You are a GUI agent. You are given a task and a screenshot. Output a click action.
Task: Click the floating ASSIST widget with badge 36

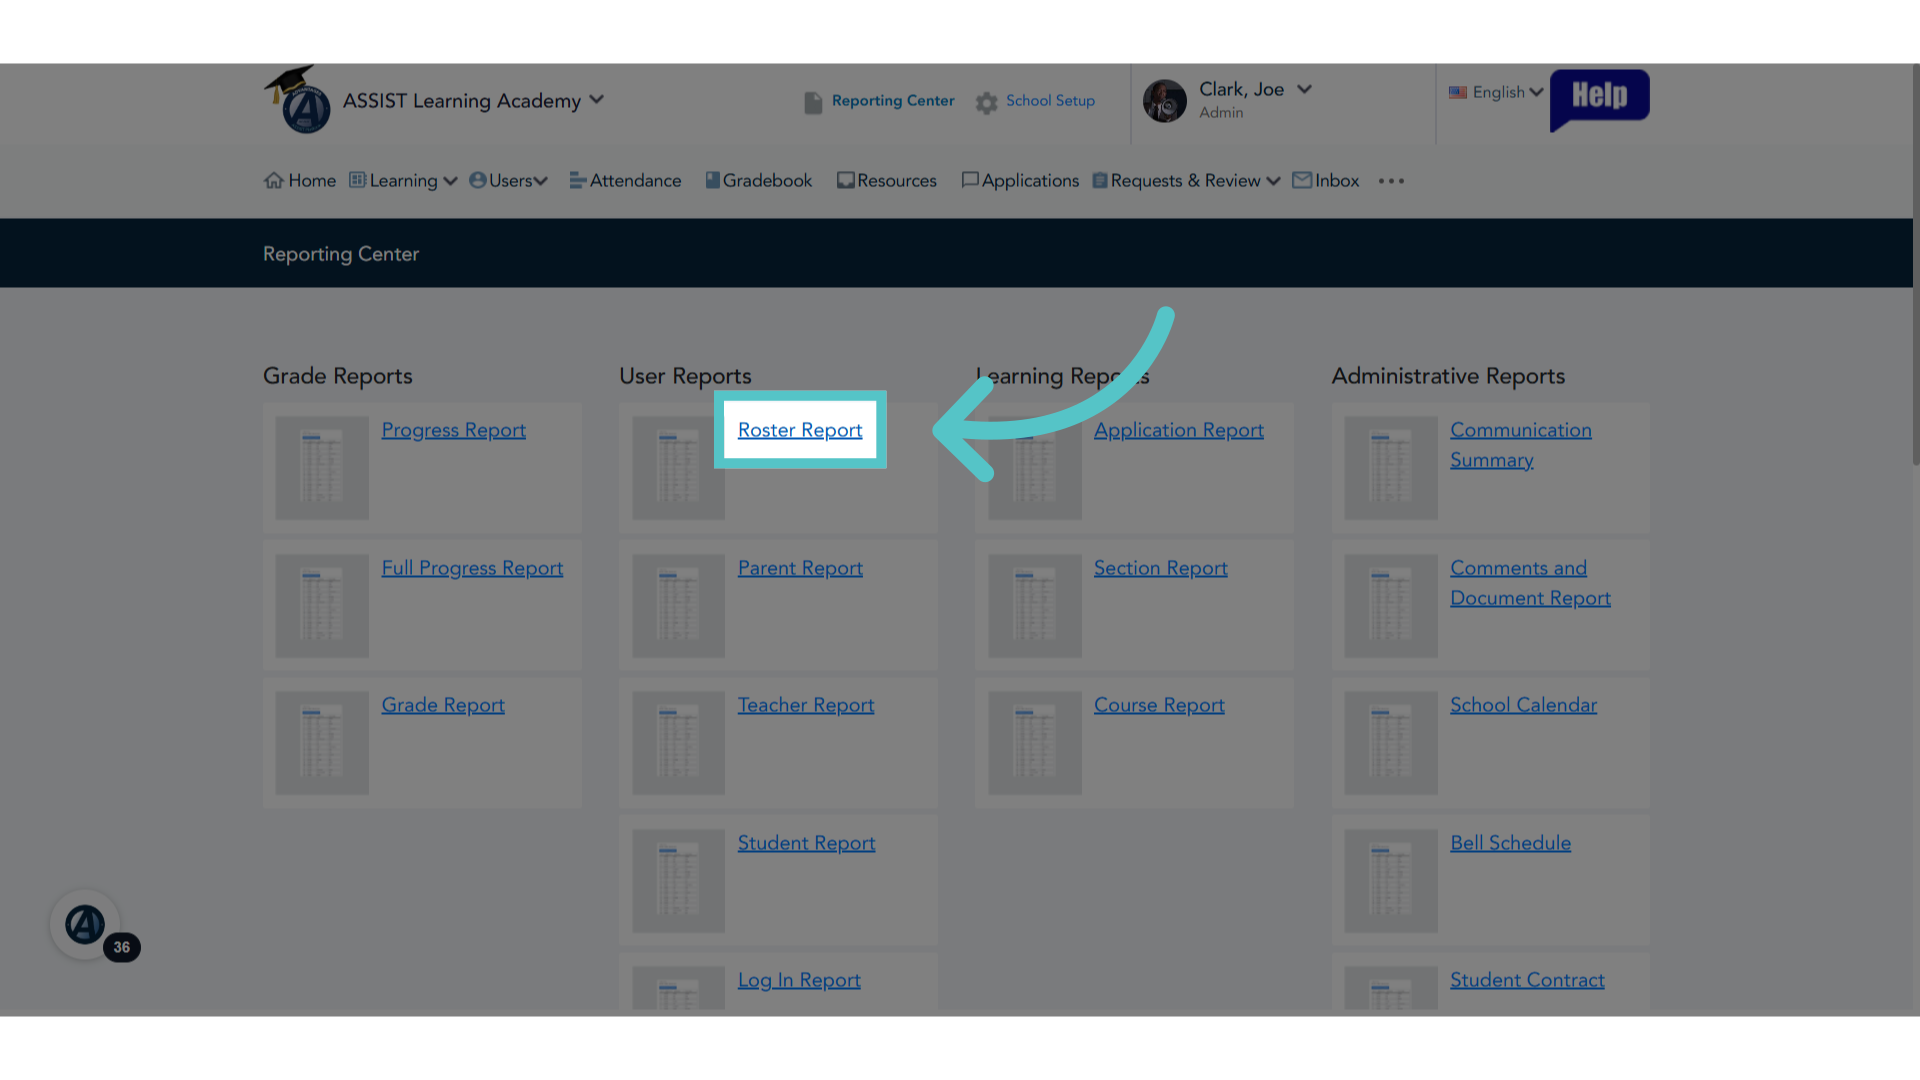tap(86, 925)
